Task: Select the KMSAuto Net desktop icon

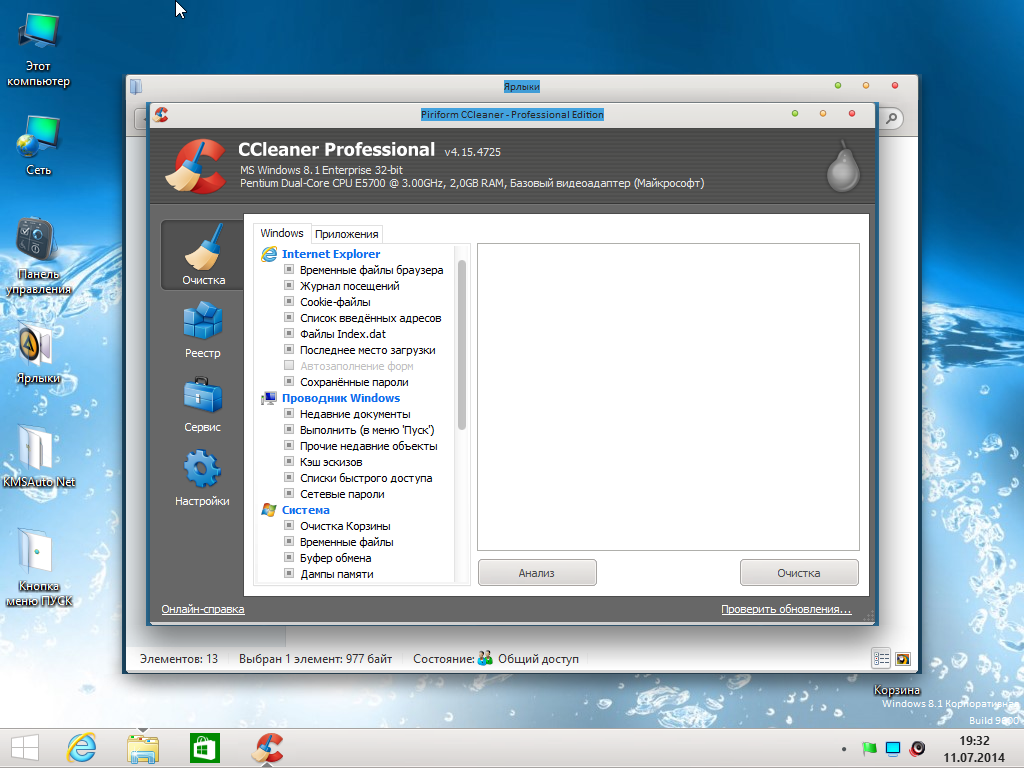Action: pos(39,456)
